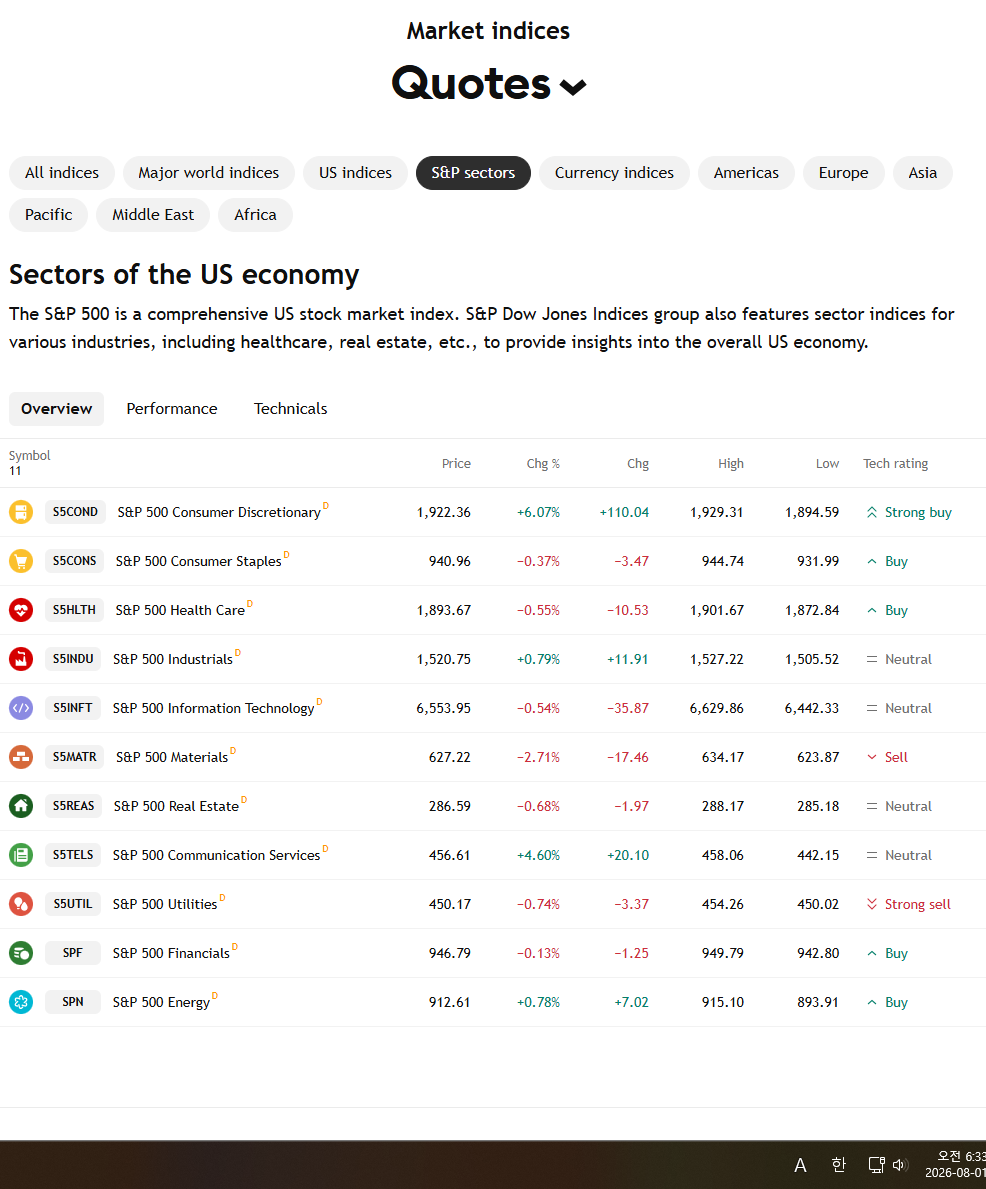The width and height of the screenshot is (986, 1189).
Task: Open the S5CONS ticker badge
Action: tap(74, 561)
